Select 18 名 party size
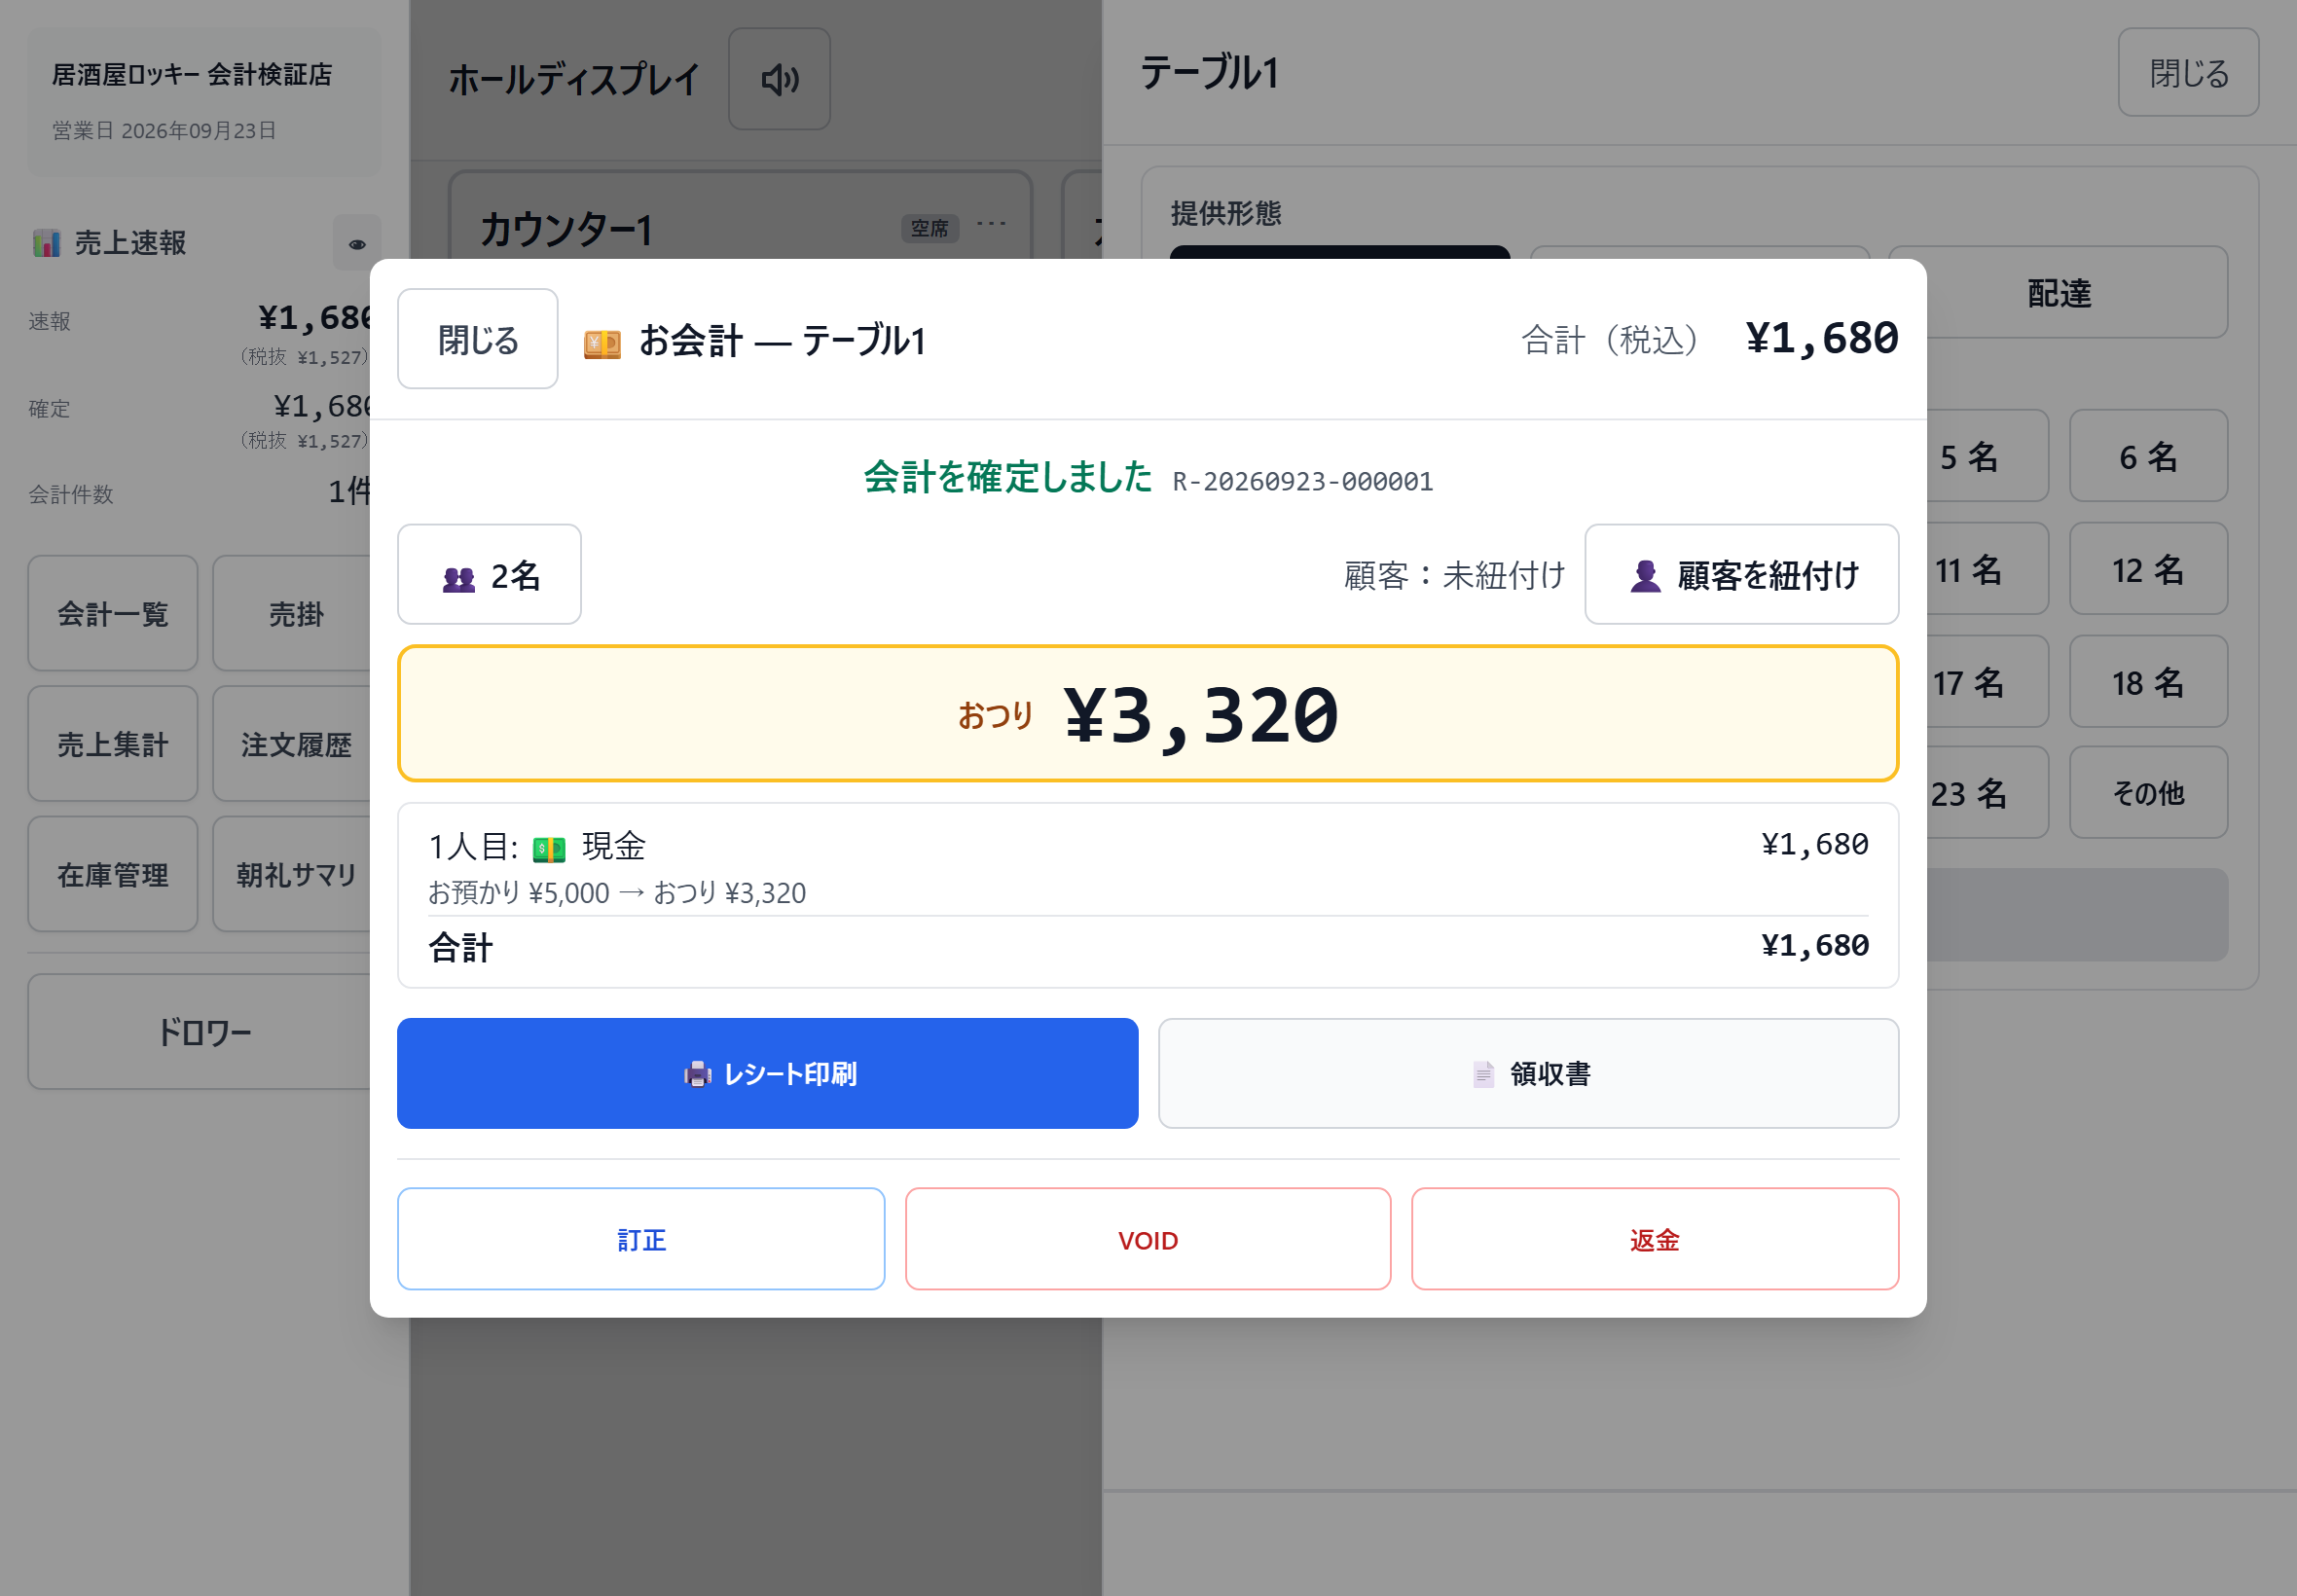 [x=2148, y=682]
